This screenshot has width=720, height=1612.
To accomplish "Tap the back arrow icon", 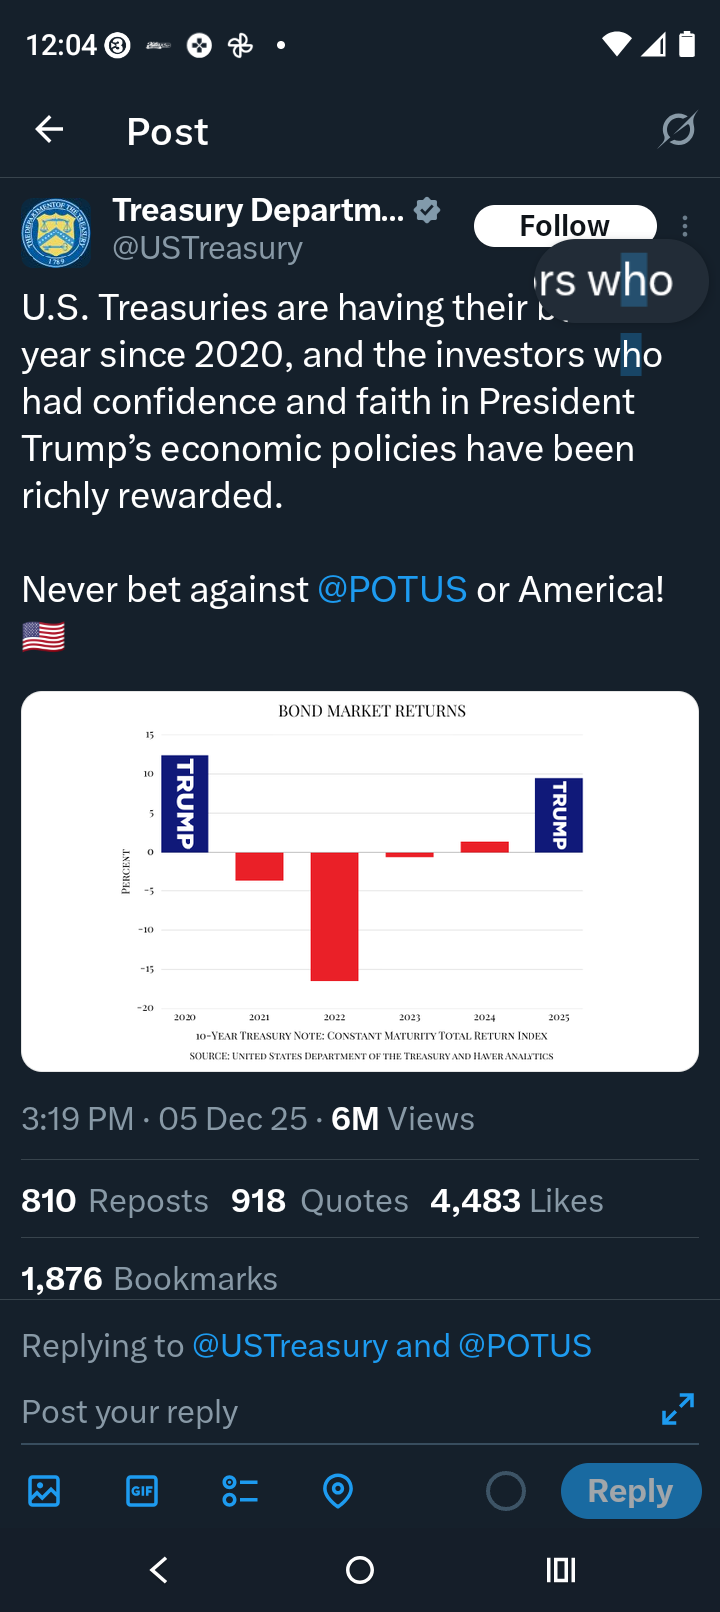I will pyautogui.click(x=49, y=130).
